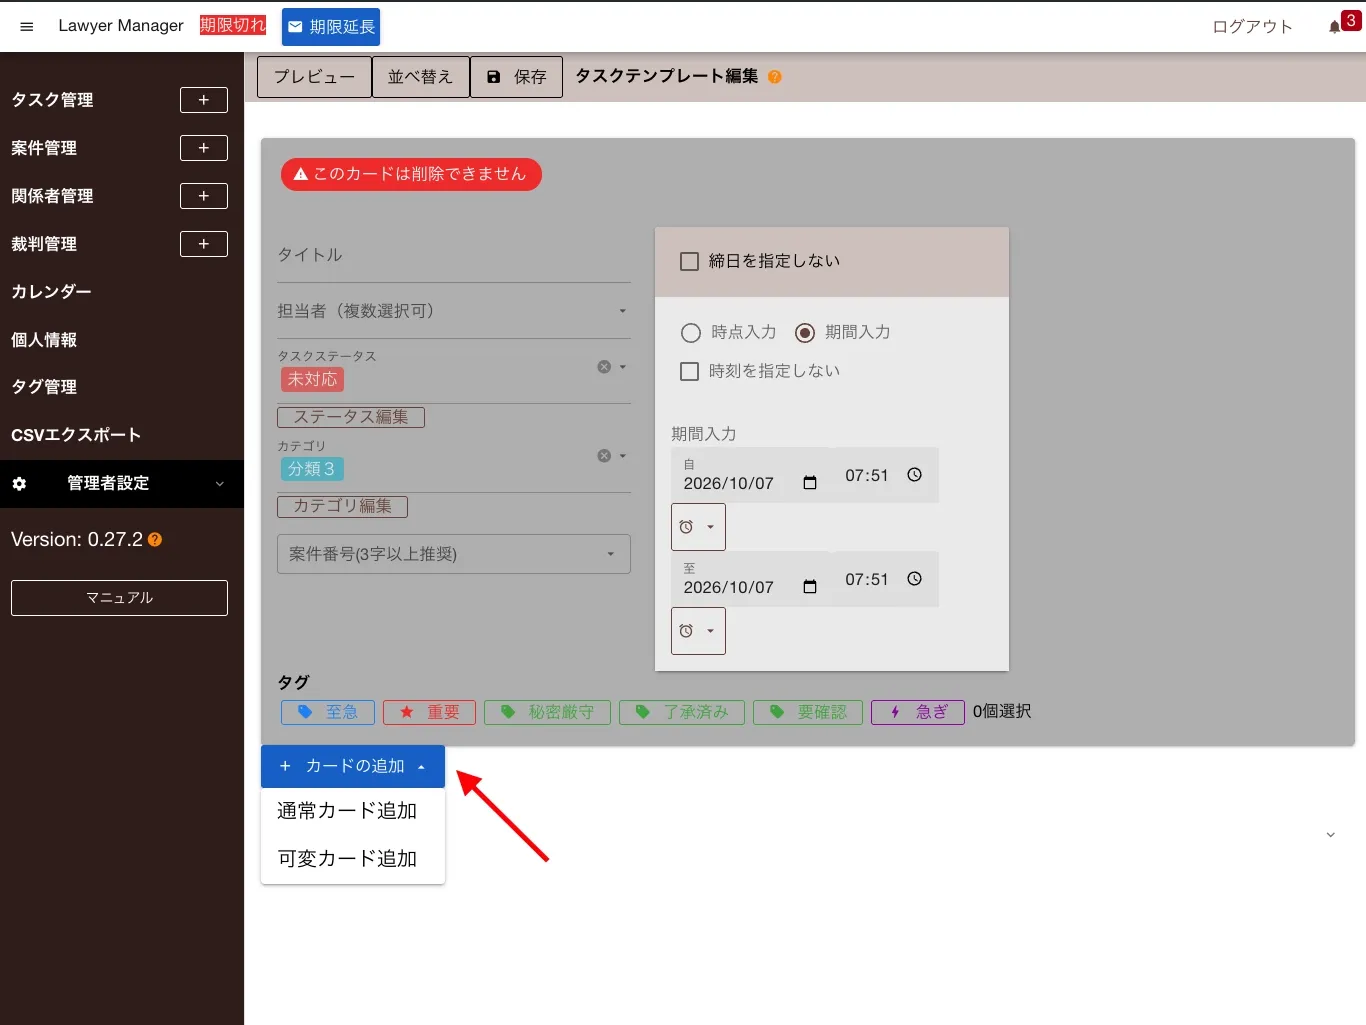Click the このカードは削除できません warning chip
Screen dimensions: 1366x1025
click(411, 174)
